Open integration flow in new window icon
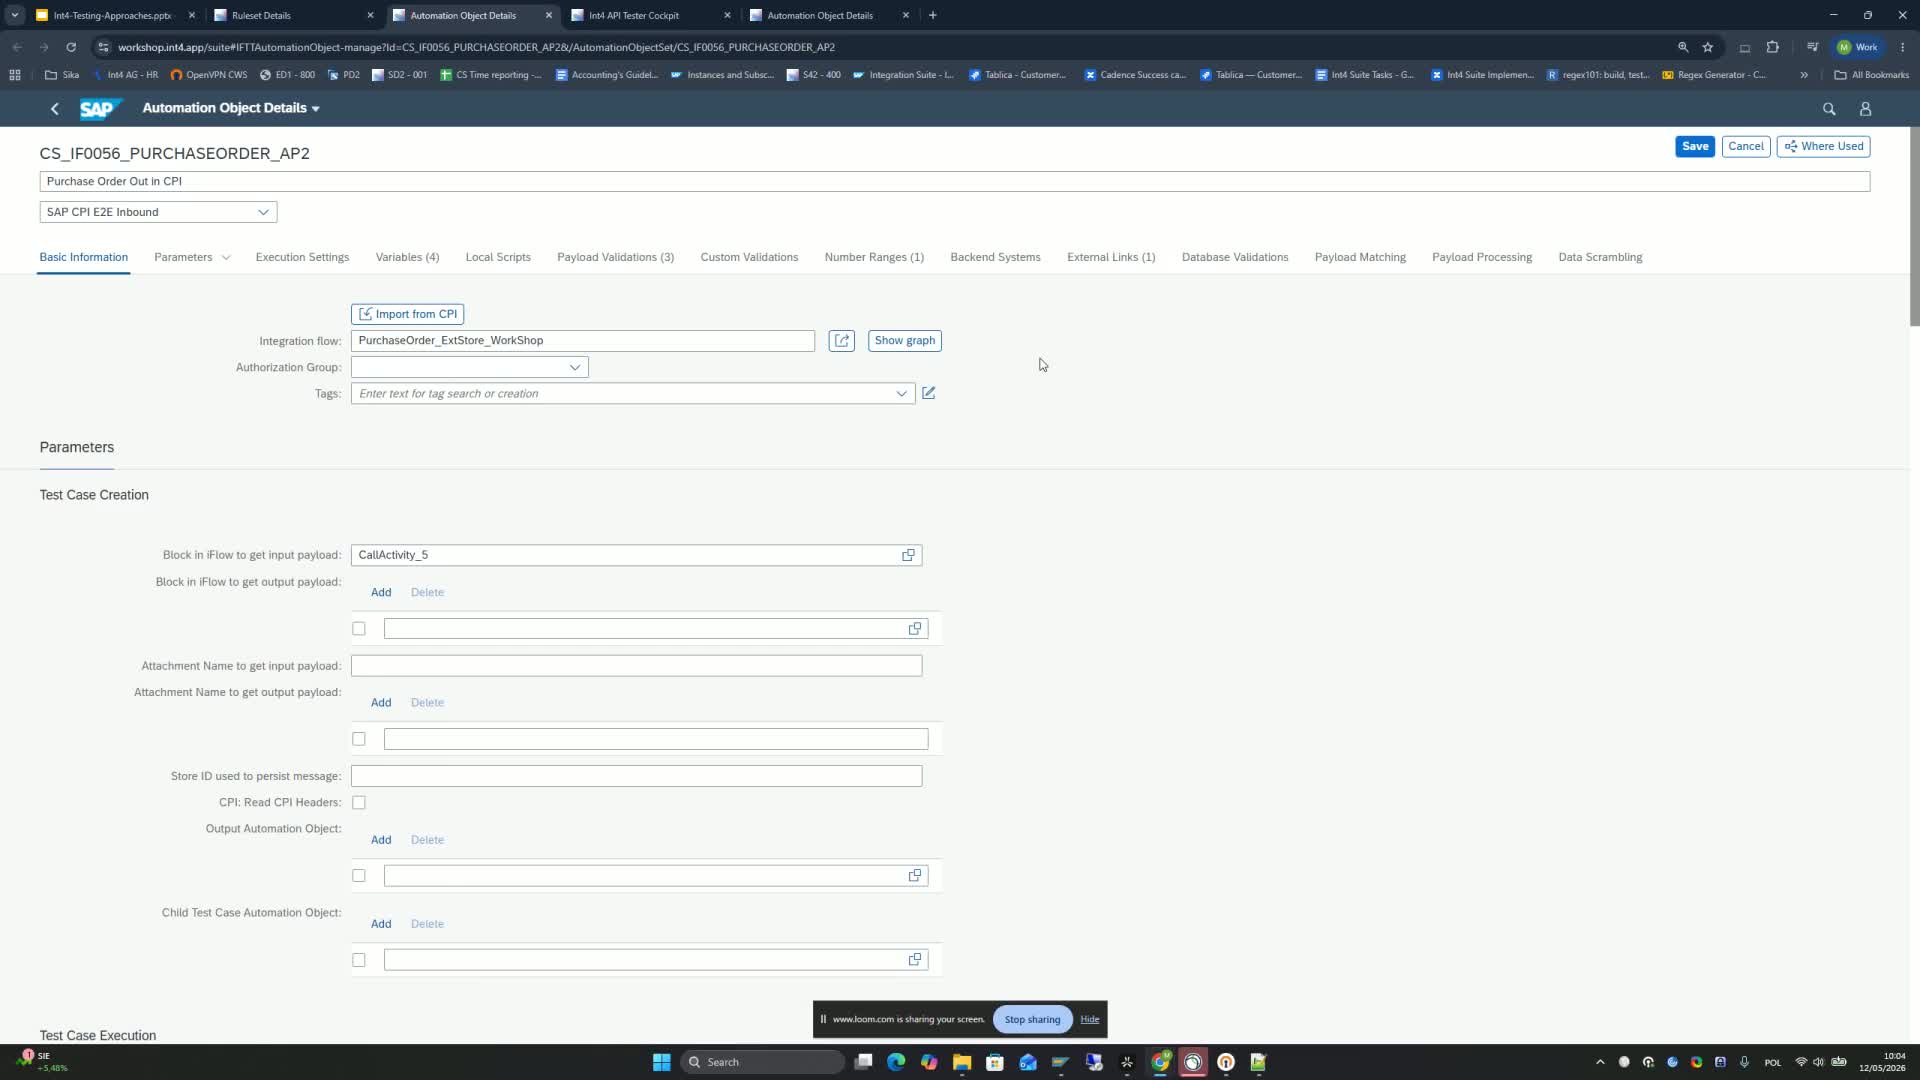 tap(842, 341)
